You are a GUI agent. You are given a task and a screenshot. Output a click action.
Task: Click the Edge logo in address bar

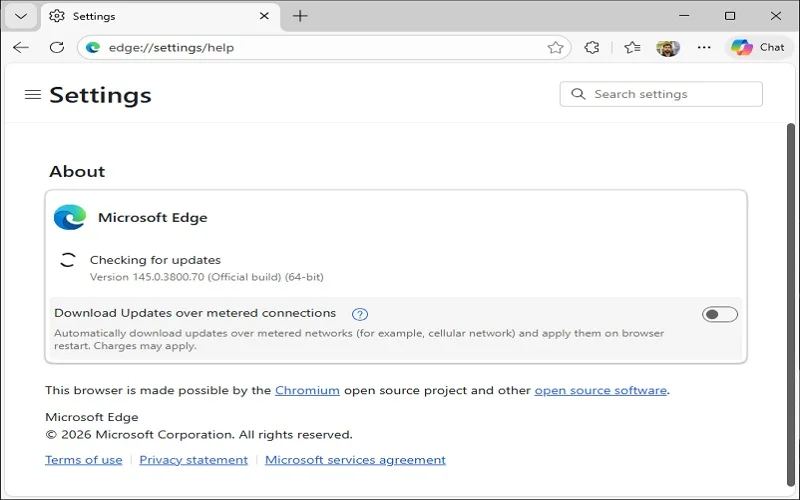click(93, 47)
